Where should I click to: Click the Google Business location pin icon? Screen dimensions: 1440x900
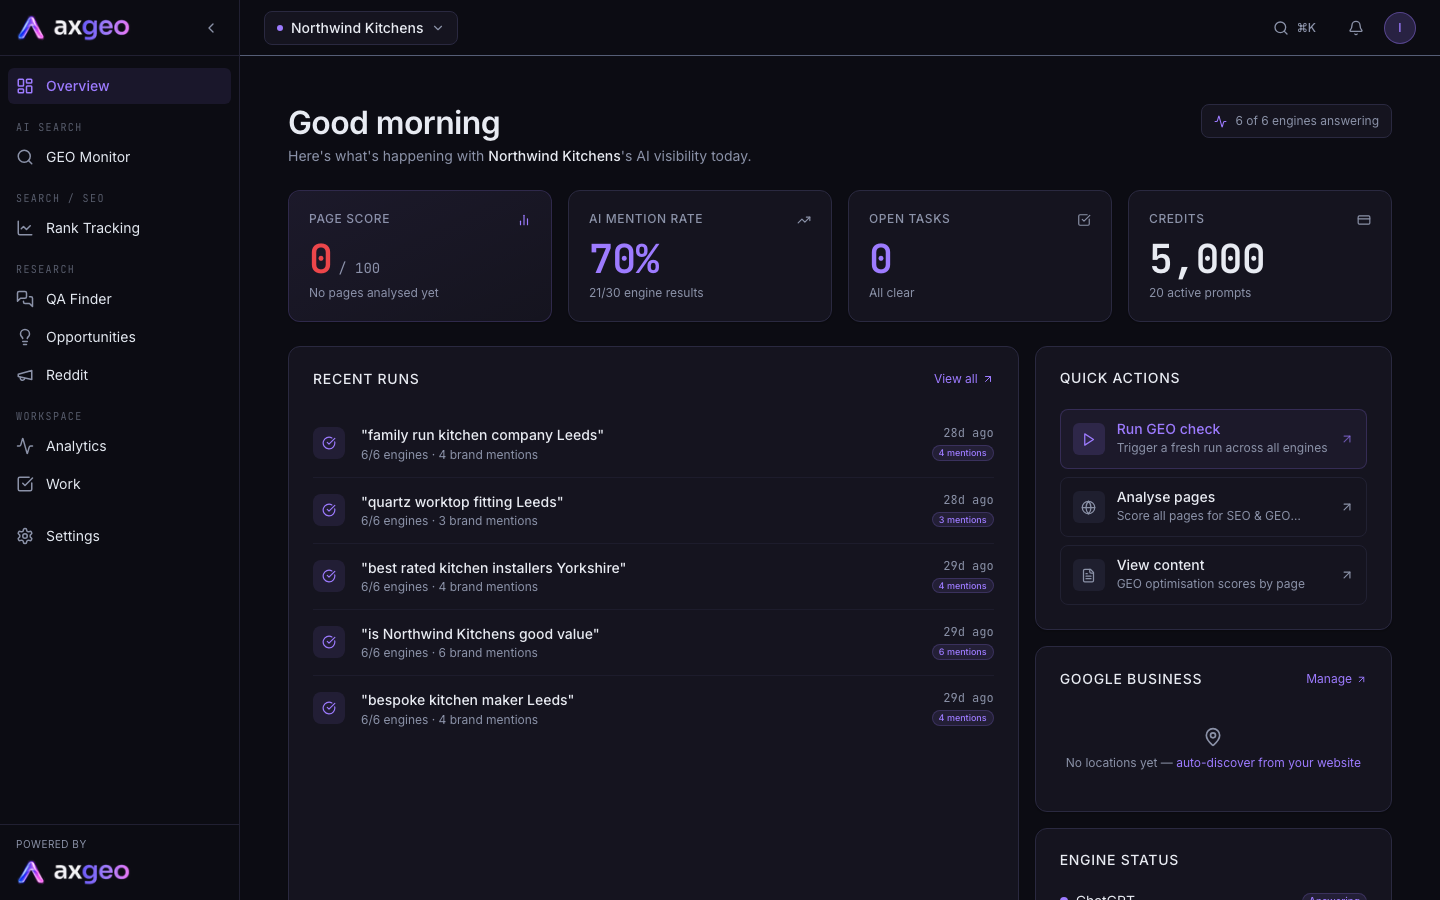point(1213,737)
